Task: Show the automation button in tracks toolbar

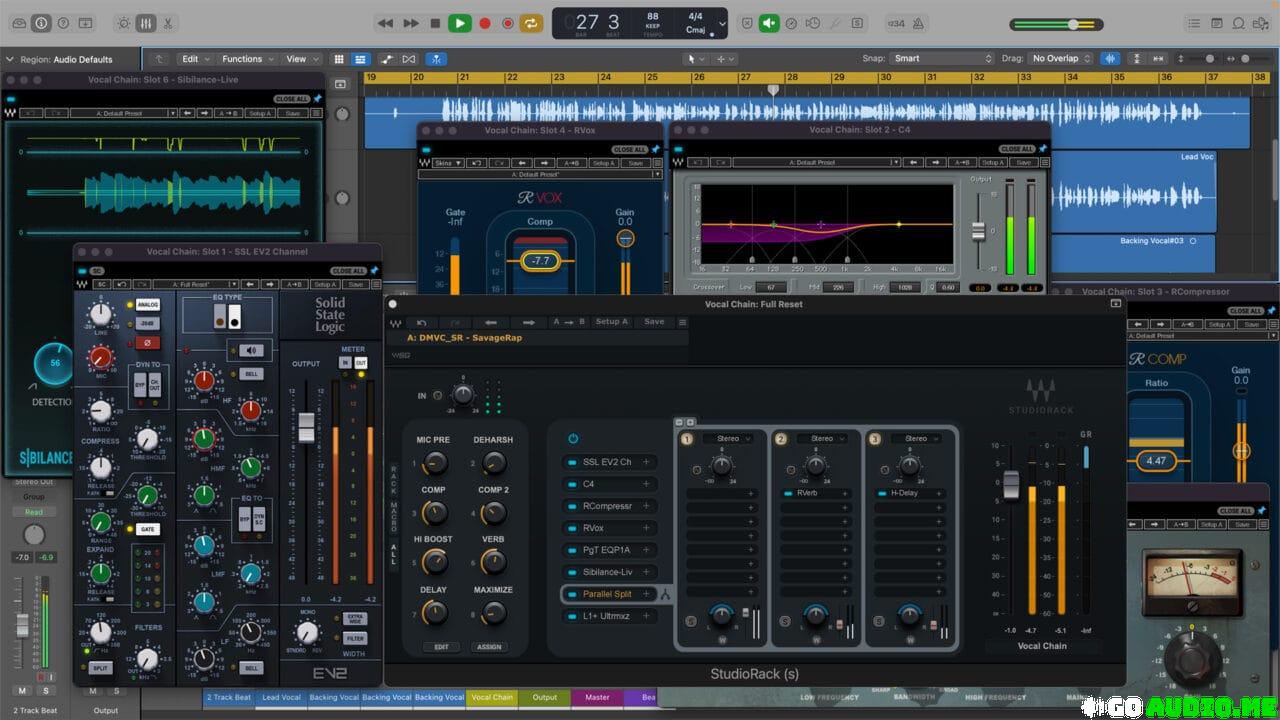Action: (x=386, y=59)
